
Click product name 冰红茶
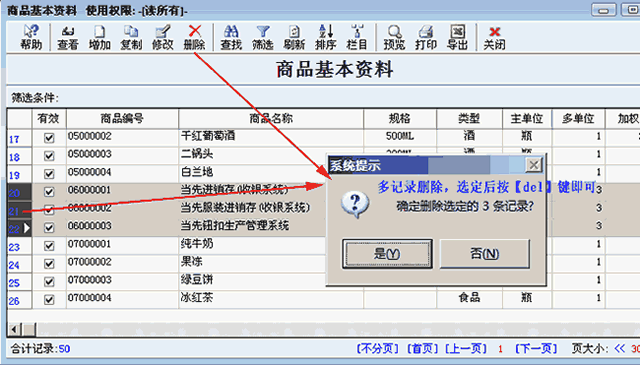(x=197, y=298)
